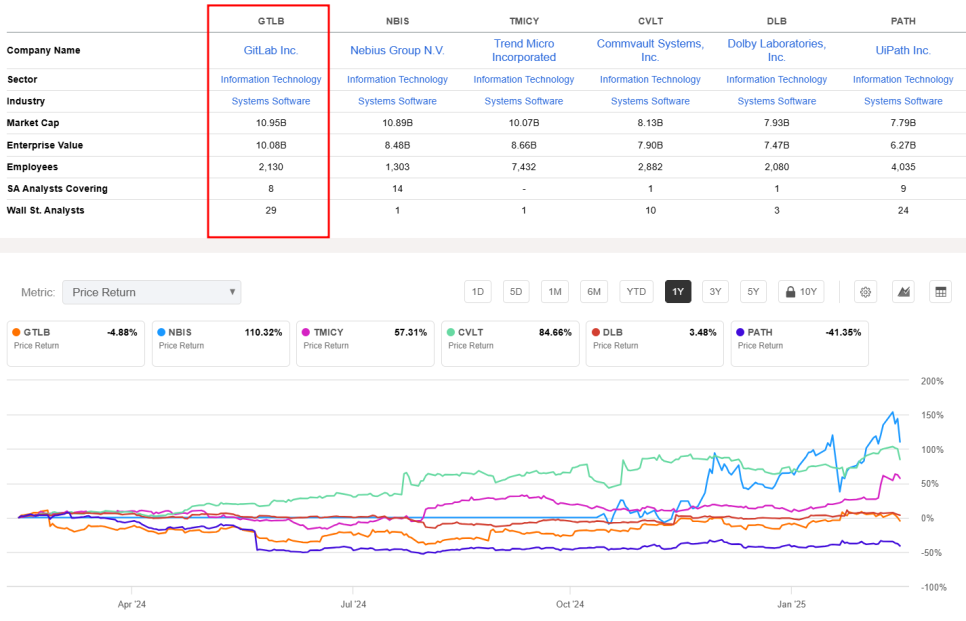Select the 5Y time range

(753, 292)
